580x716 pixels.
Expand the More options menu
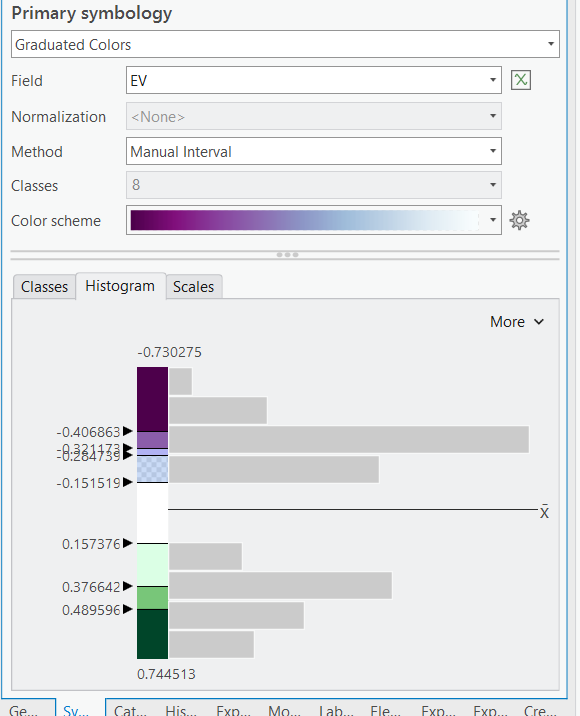(517, 322)
